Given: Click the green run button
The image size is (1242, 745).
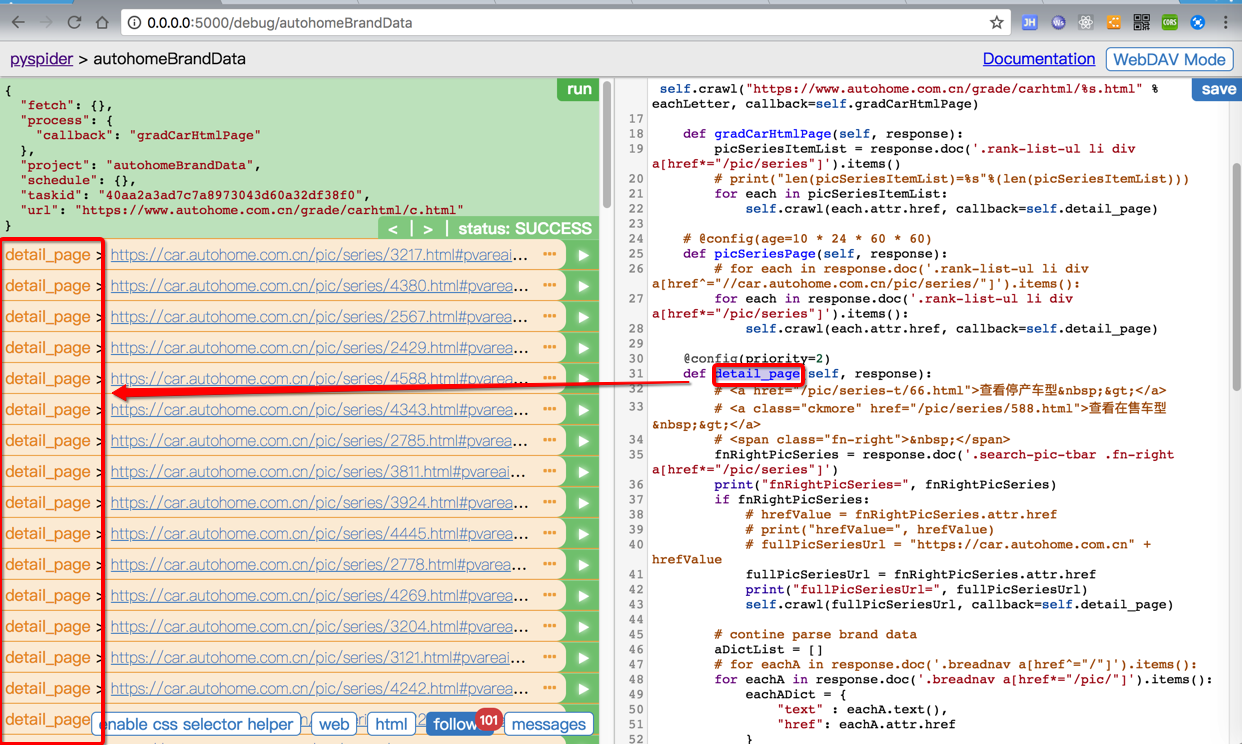Looking at the screenshot, I should tap(579, 89).
